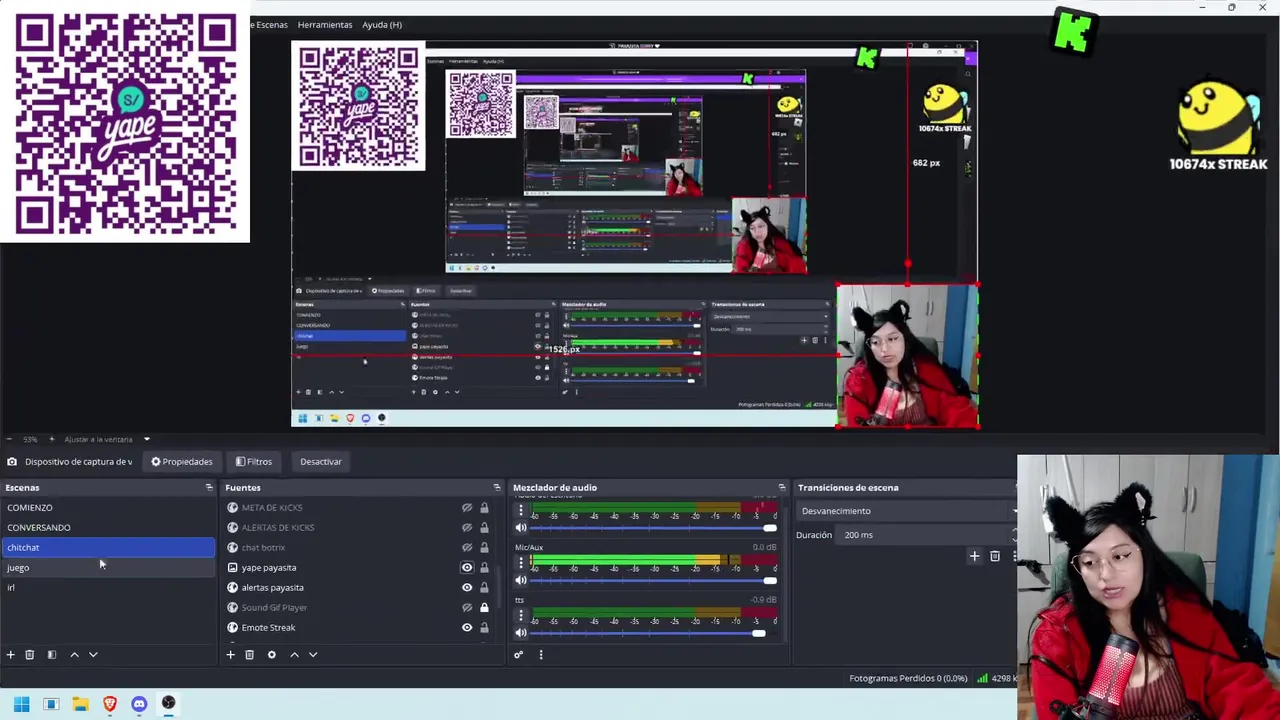This screenshot has width=1280, height=720.
Task: Open Windows Start menu
Action: (x=21, y=704)
